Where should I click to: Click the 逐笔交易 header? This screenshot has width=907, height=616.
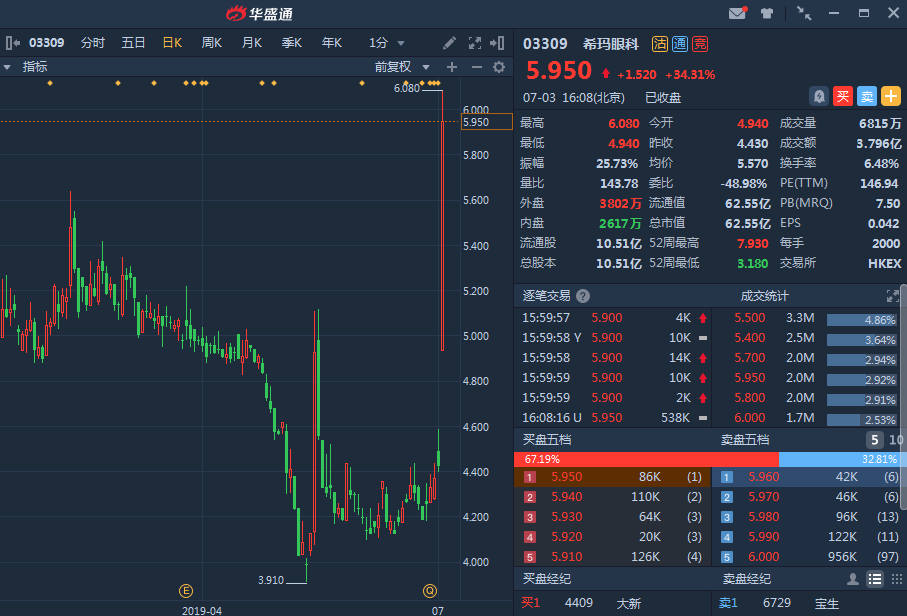click(546, 296)
